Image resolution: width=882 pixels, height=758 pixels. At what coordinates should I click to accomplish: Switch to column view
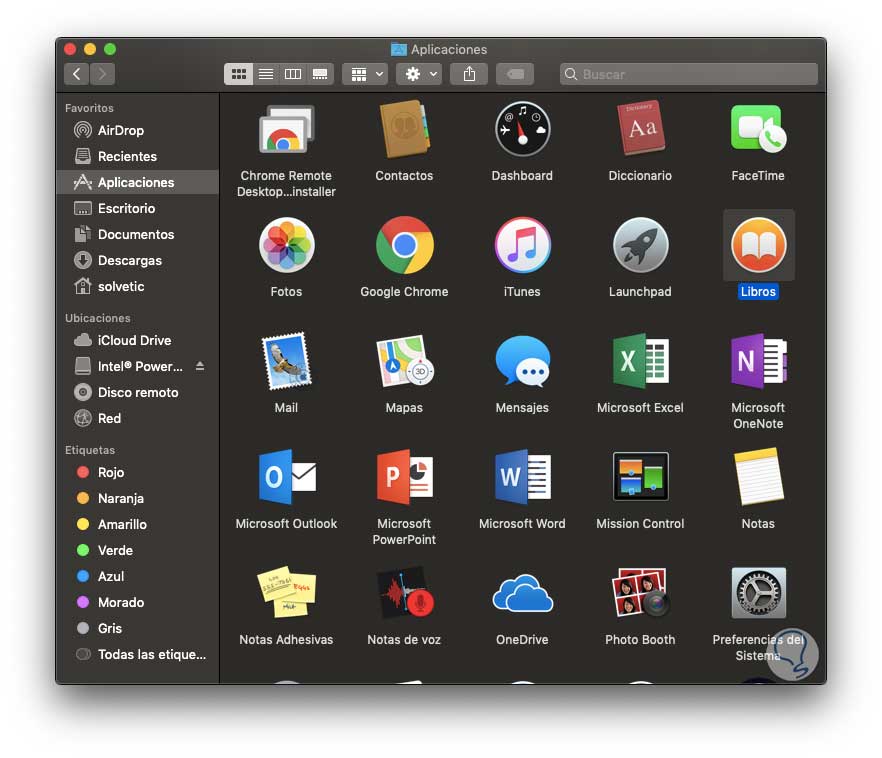click(292, 74)
